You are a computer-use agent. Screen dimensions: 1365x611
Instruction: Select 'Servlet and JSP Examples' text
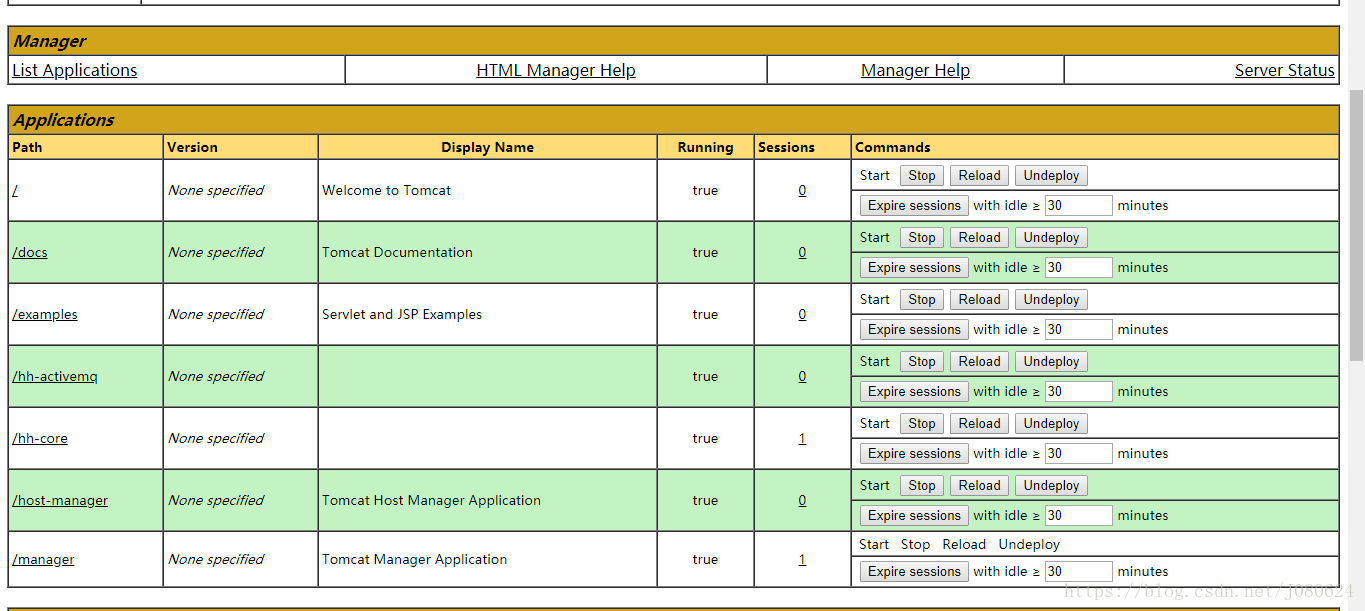point(402,314)
